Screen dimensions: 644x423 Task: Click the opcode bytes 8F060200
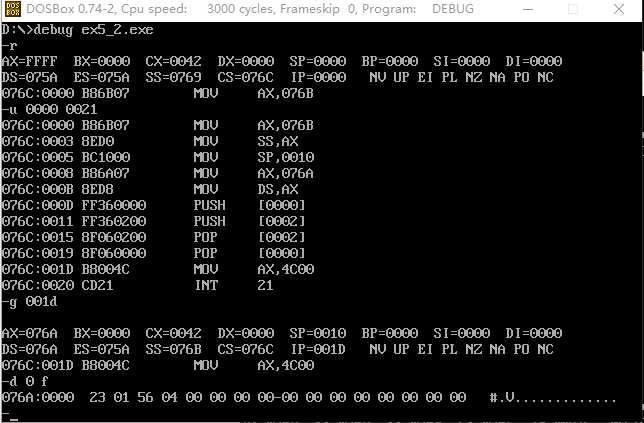(x=114, y=237)
